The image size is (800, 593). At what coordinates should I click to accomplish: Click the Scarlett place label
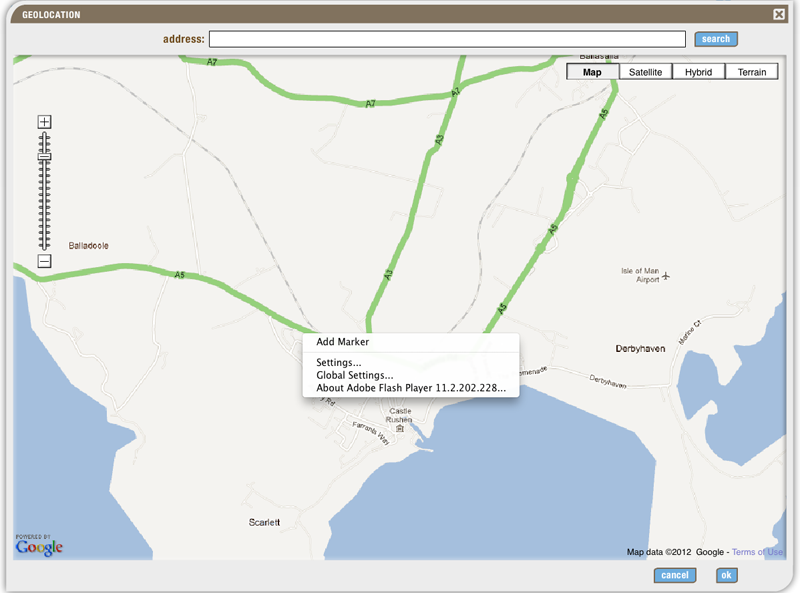(x=264, y=522)
